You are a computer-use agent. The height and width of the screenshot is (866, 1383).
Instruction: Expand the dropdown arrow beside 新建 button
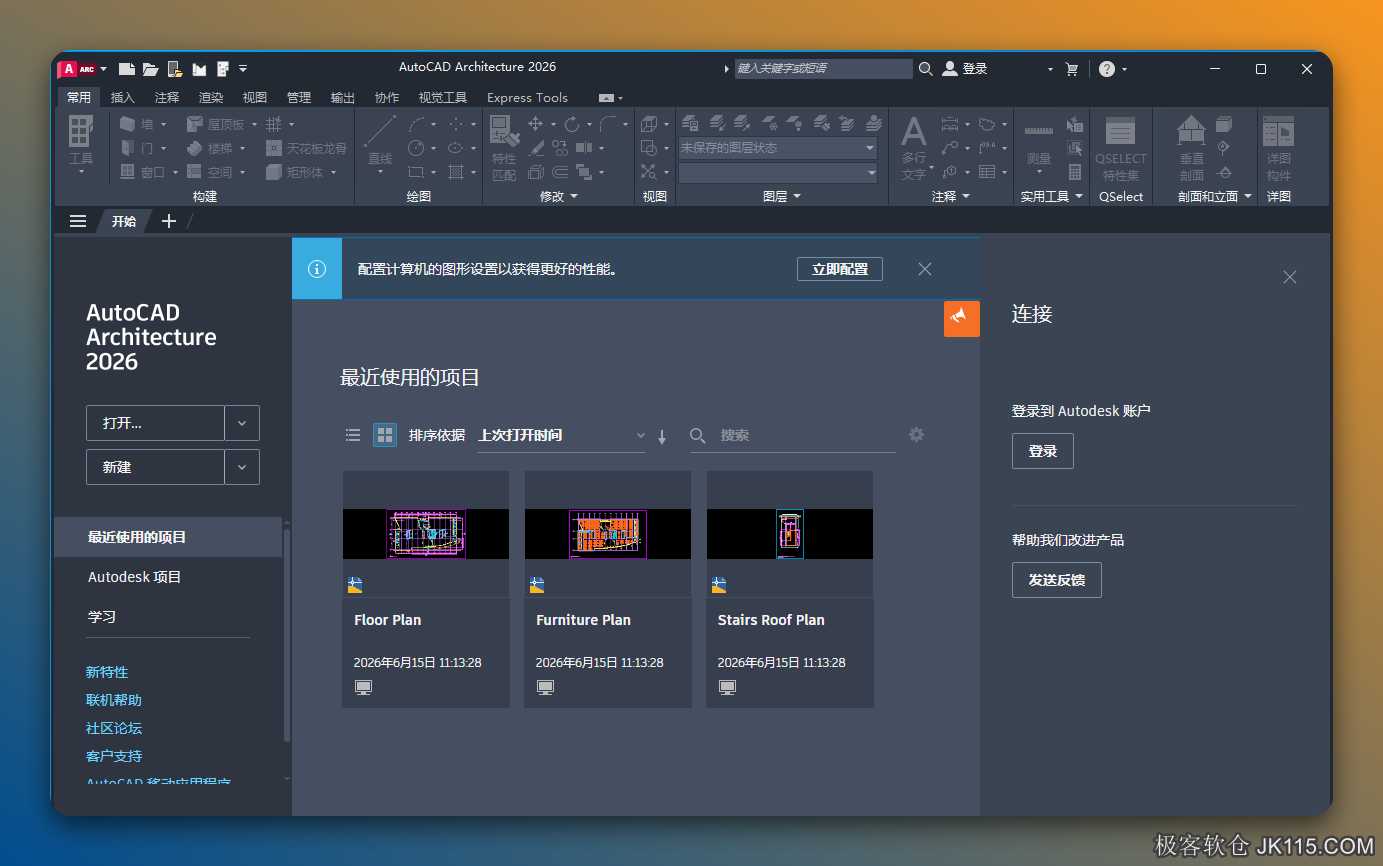242,467
